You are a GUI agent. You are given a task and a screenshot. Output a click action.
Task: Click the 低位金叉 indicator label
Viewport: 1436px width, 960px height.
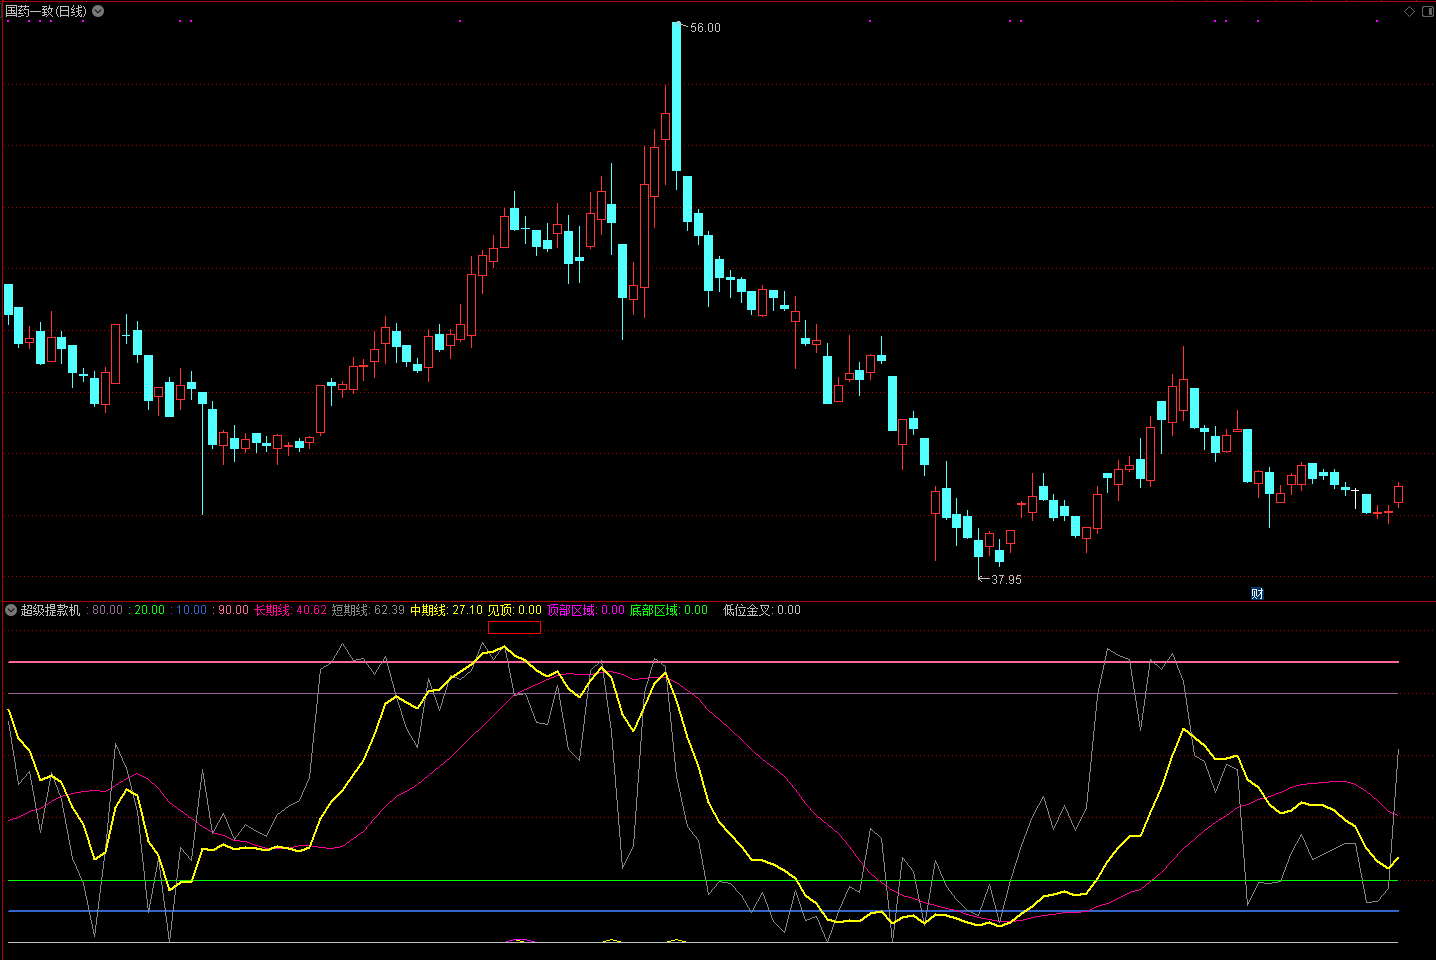click(x=747, y=610)
